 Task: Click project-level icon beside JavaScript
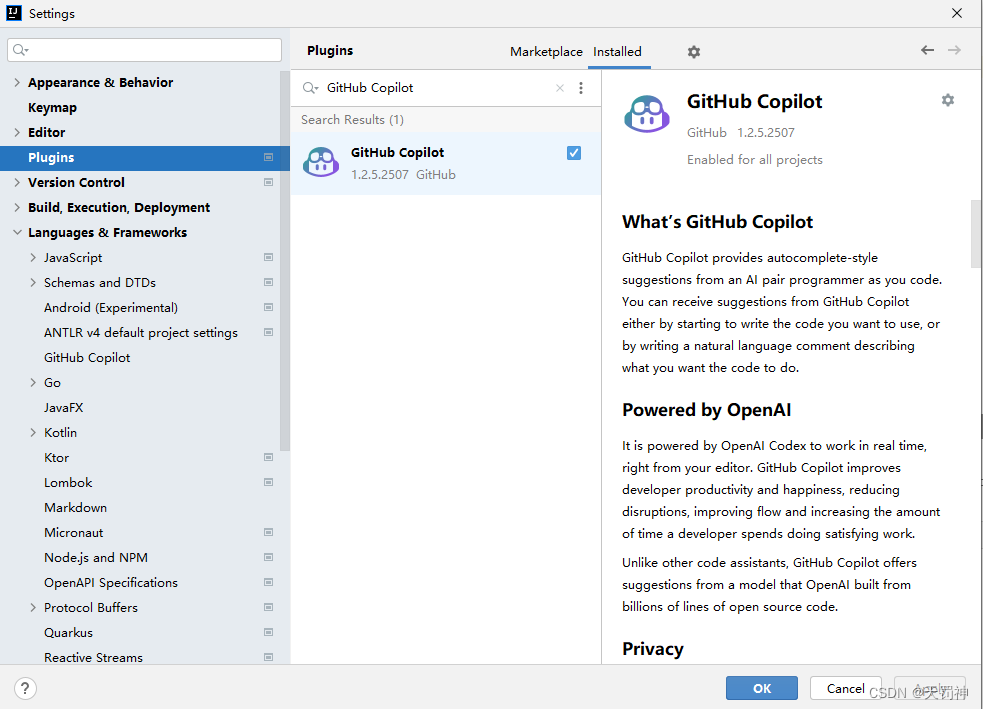click(x=268, y=257)
